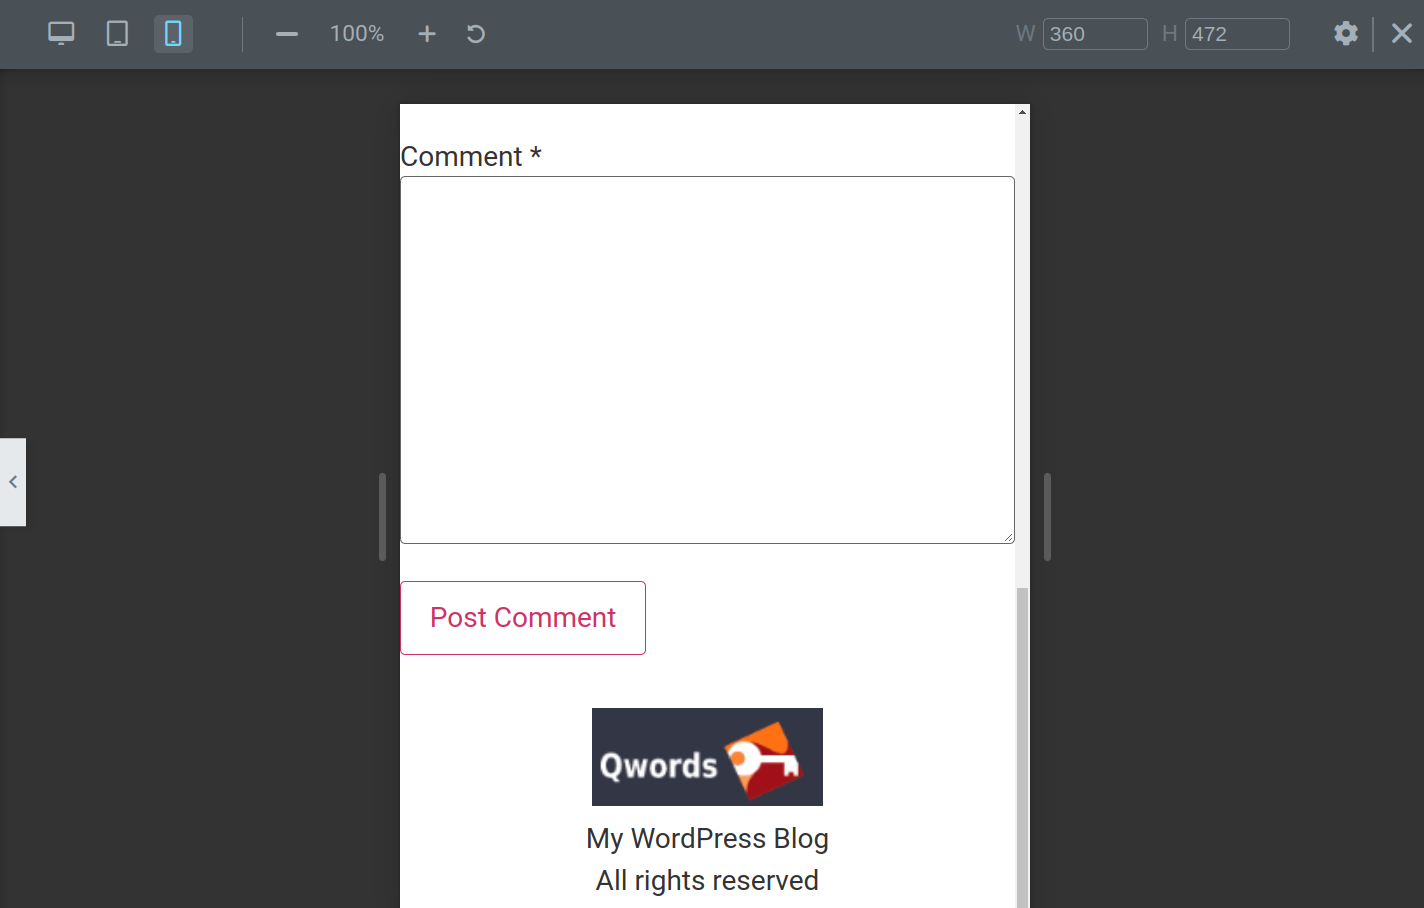The height and width of the screenshot is (908, 1424).
Task: Click the left preview resize handle
Action: 382,517
